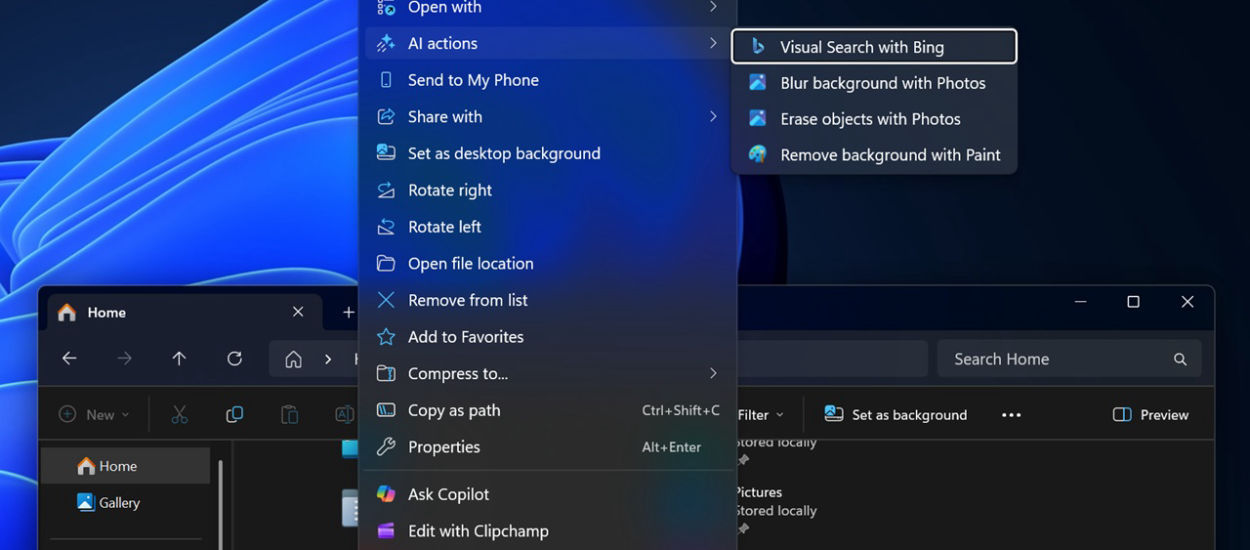The height and width of the screenshot is (550, 1250).
Task: Expand the Compress to submenu
Action: pos(547,374)
